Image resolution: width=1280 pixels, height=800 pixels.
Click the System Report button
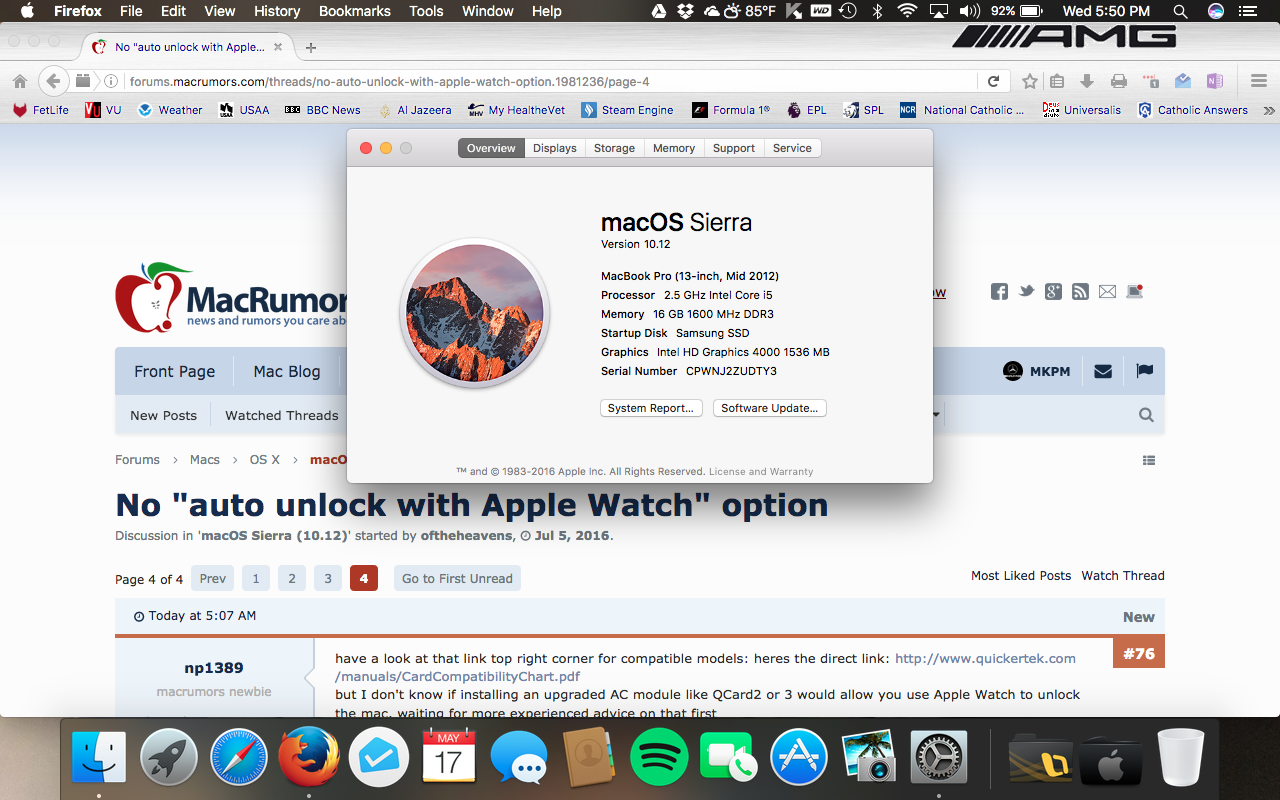click(x=651, y=408)
